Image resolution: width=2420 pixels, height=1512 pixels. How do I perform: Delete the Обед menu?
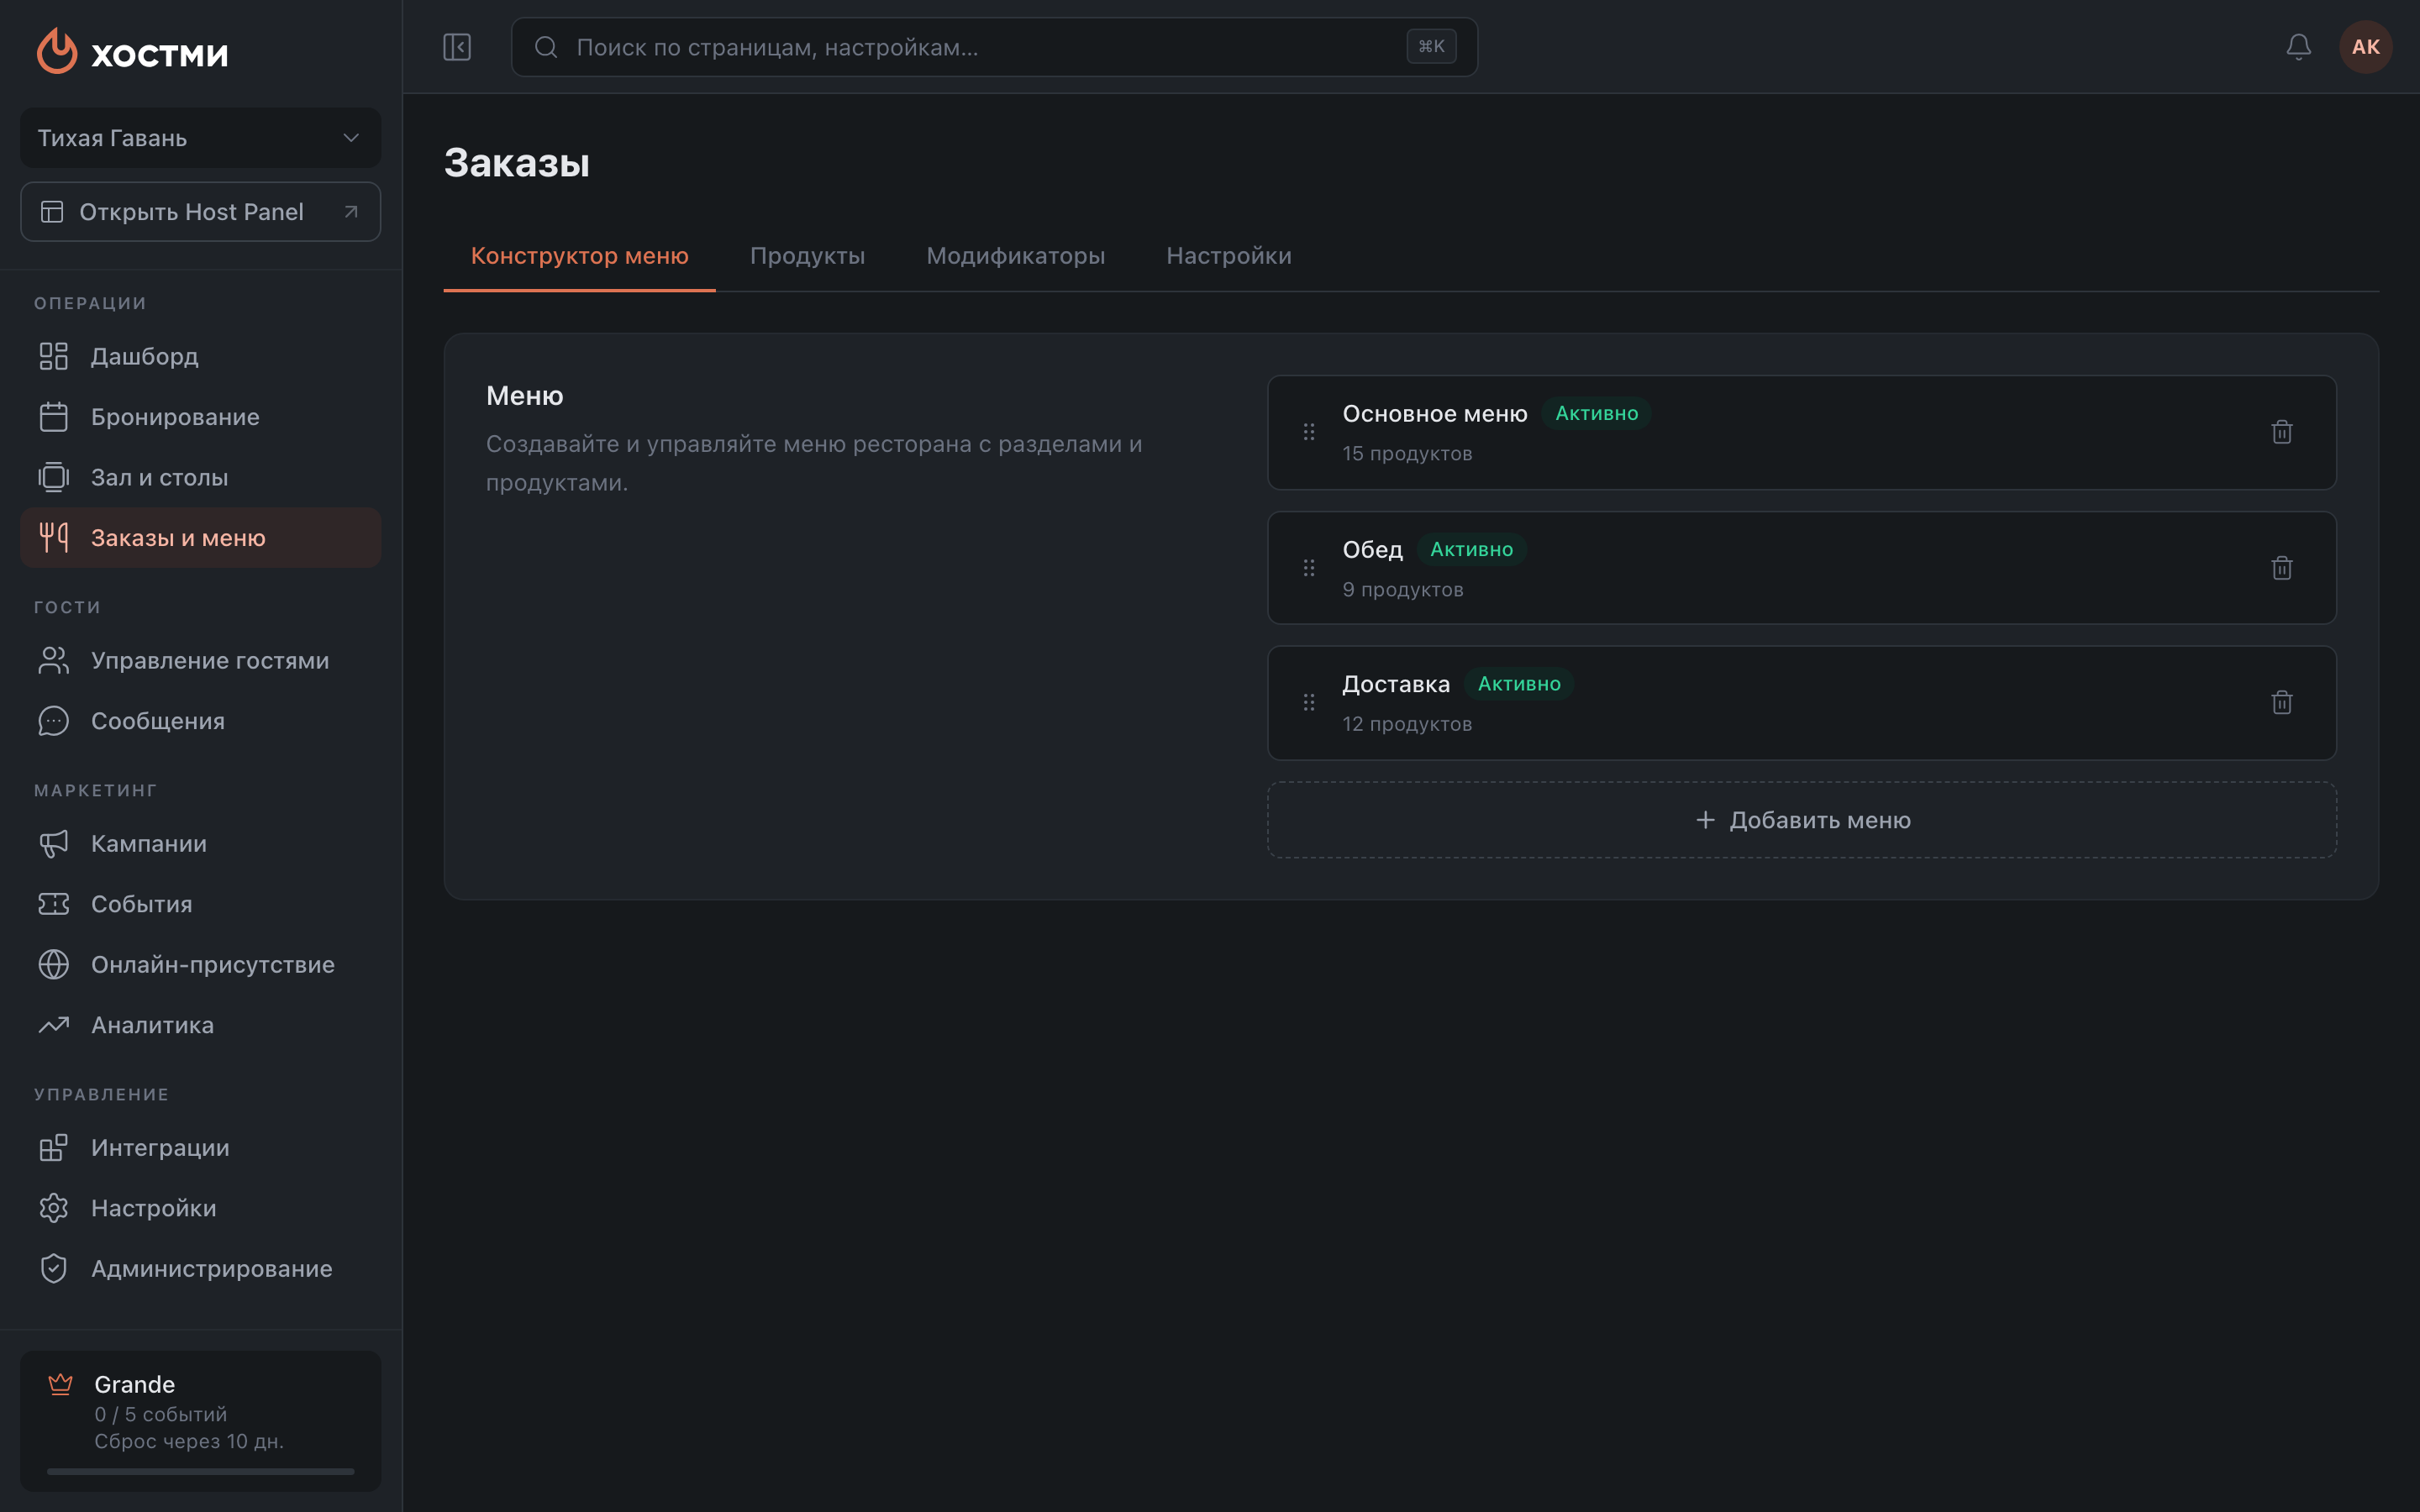(2281, 568)
